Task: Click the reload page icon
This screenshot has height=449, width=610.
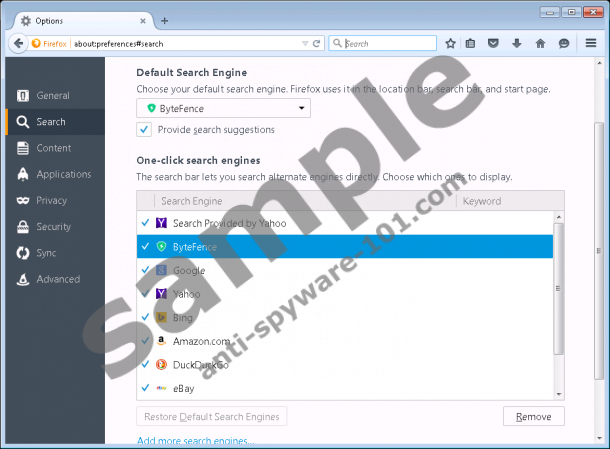Action: tap(317, 43)
